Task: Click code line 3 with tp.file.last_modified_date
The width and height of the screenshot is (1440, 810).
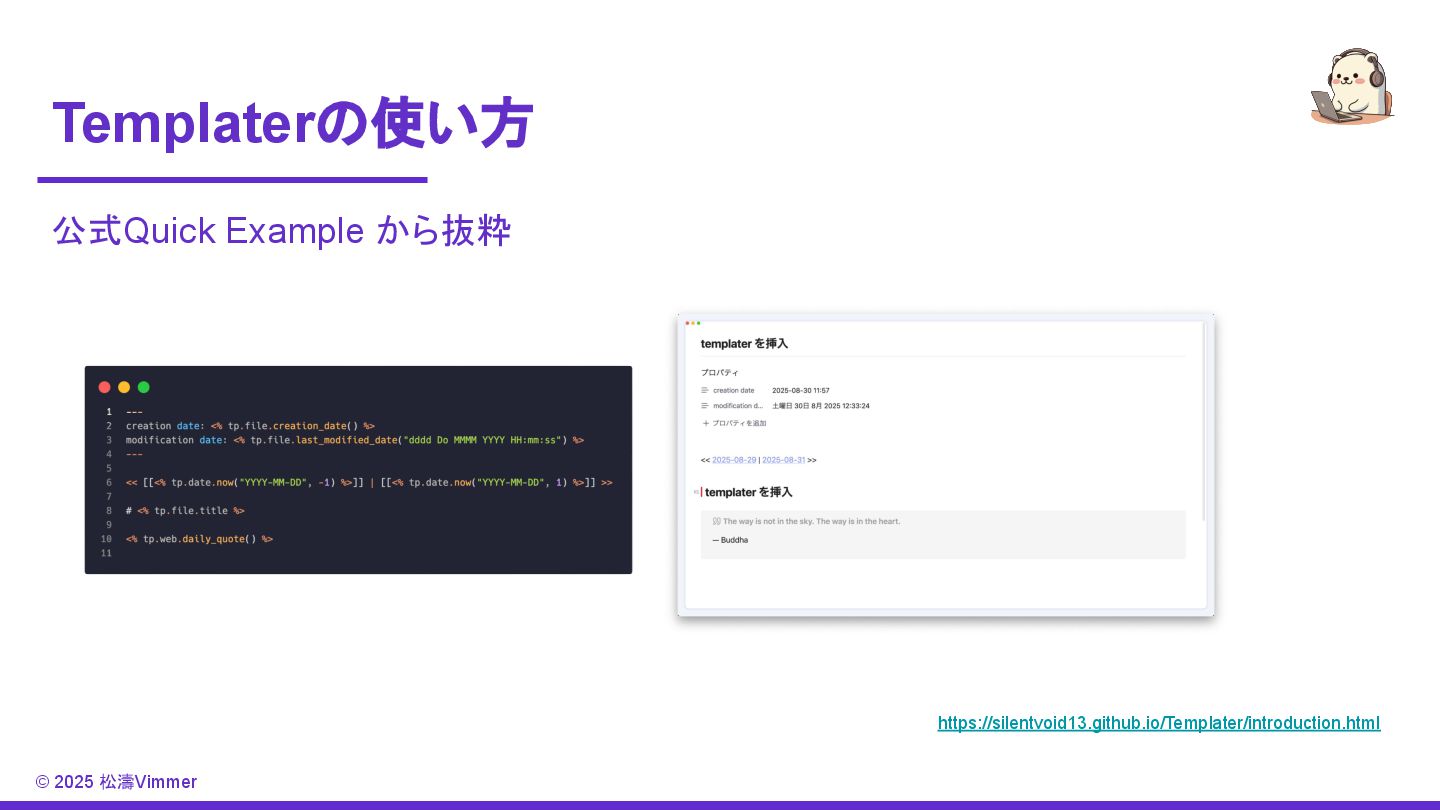Action: tap(354, 440)
